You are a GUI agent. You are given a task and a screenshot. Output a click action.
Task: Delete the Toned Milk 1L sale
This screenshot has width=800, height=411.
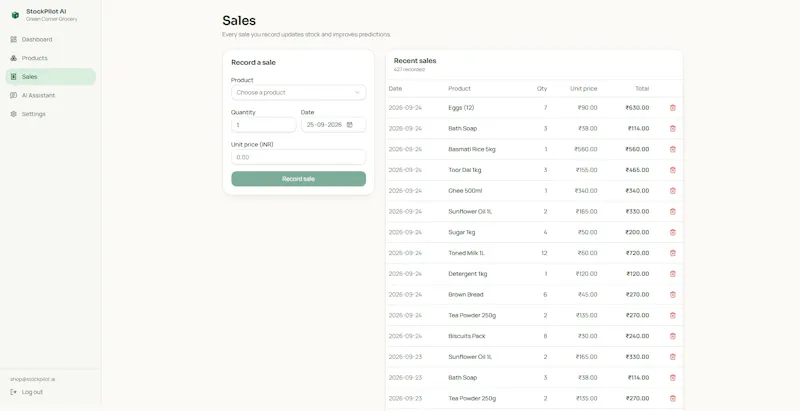click(672, 253)
